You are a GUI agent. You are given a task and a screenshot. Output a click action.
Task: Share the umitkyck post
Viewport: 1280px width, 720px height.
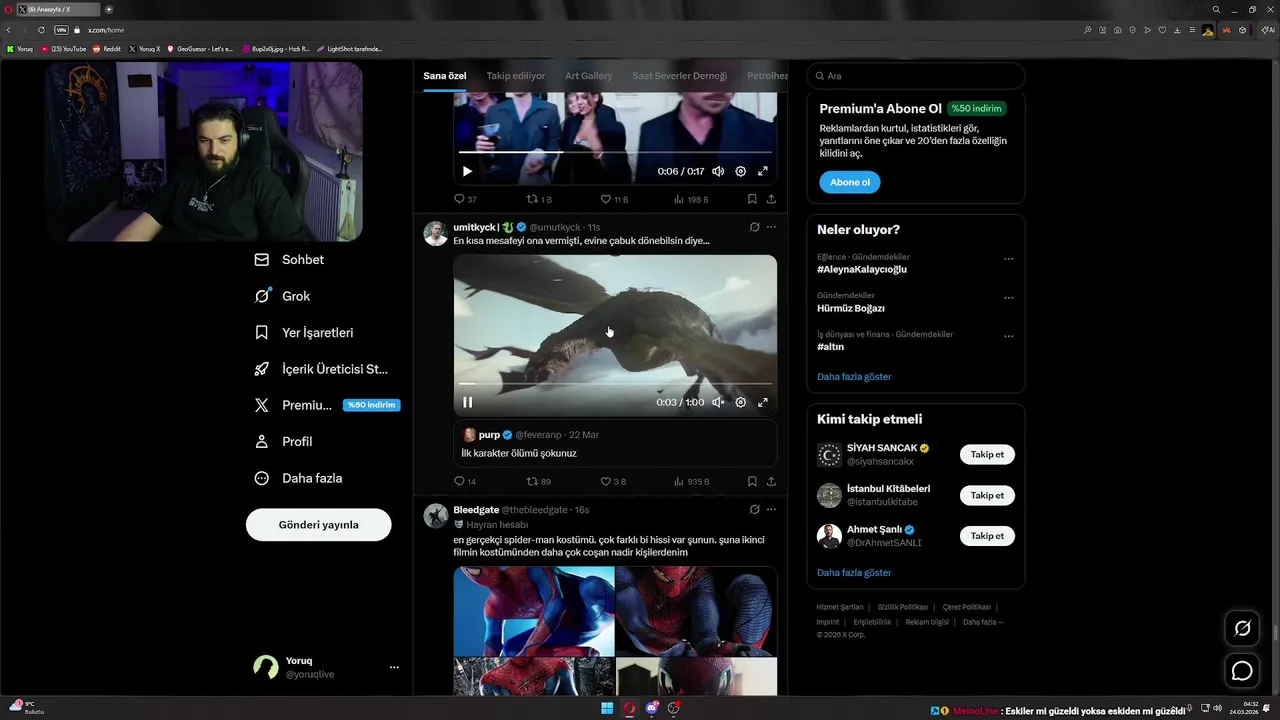click(771, 481)
